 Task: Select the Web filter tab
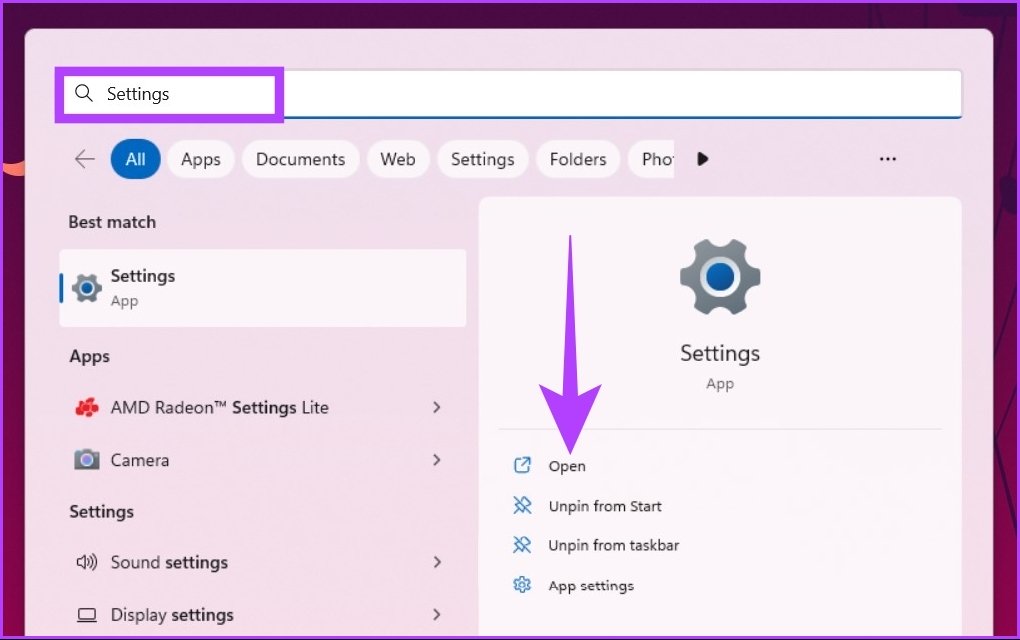tap(397, 159)
